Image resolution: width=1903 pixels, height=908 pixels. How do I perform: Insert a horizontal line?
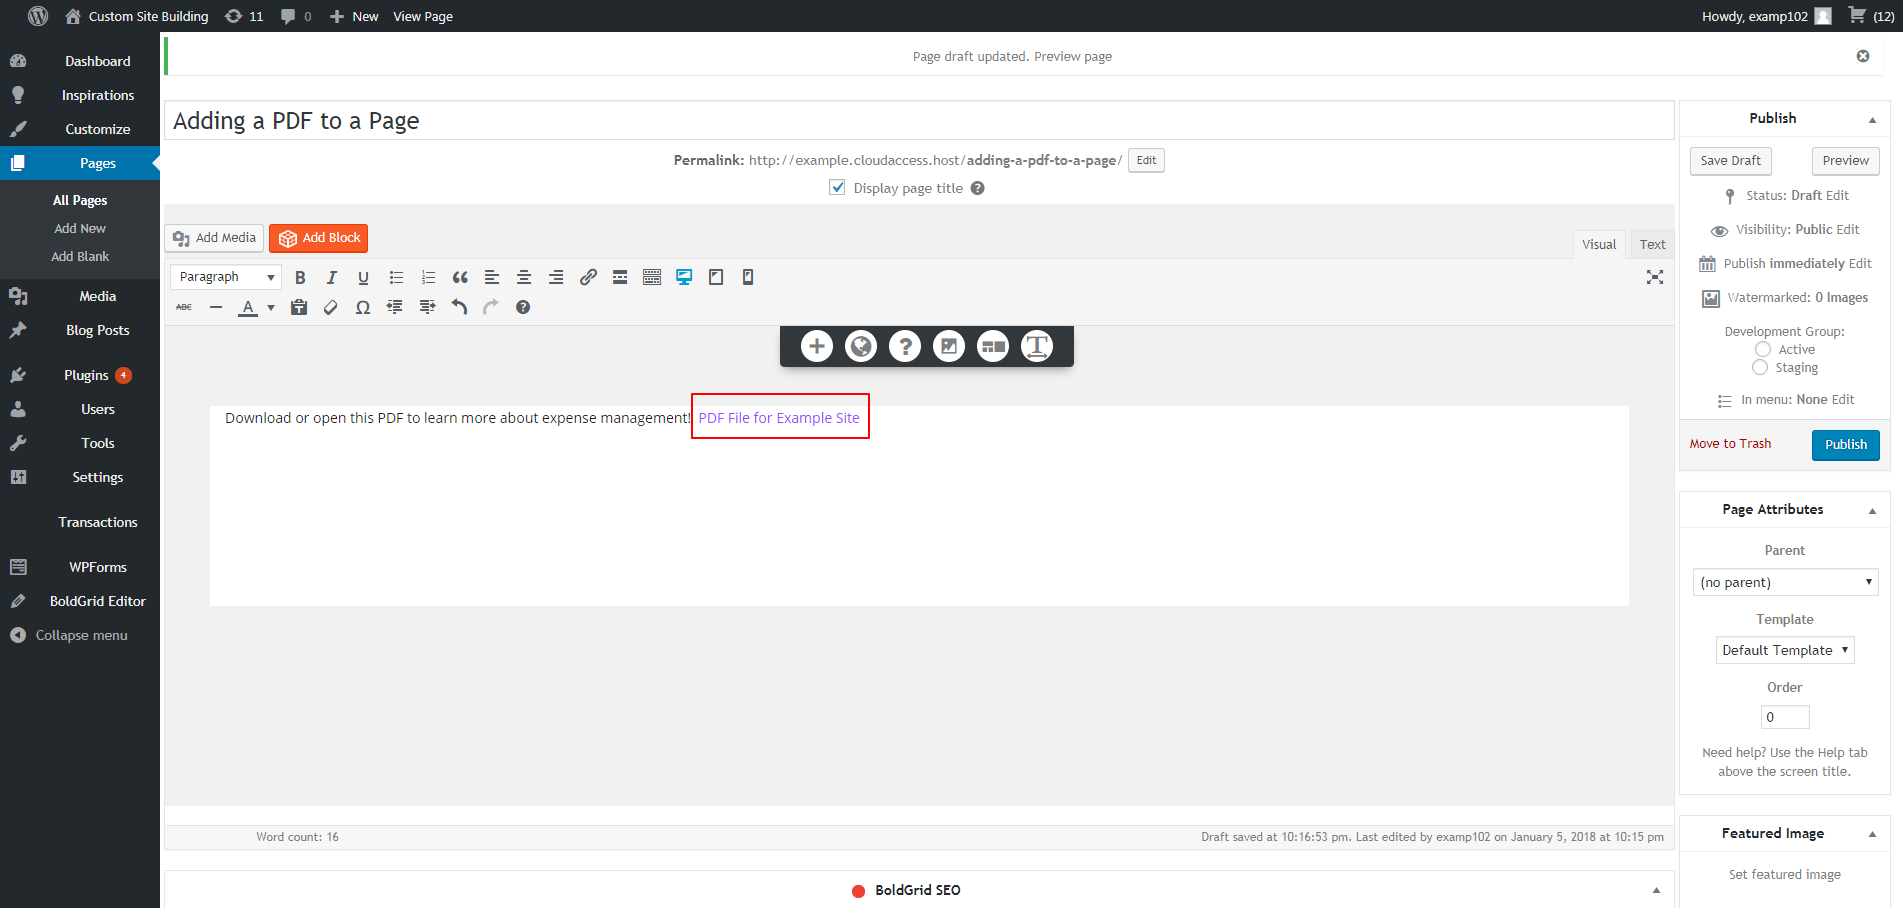(x=216, y=307)
